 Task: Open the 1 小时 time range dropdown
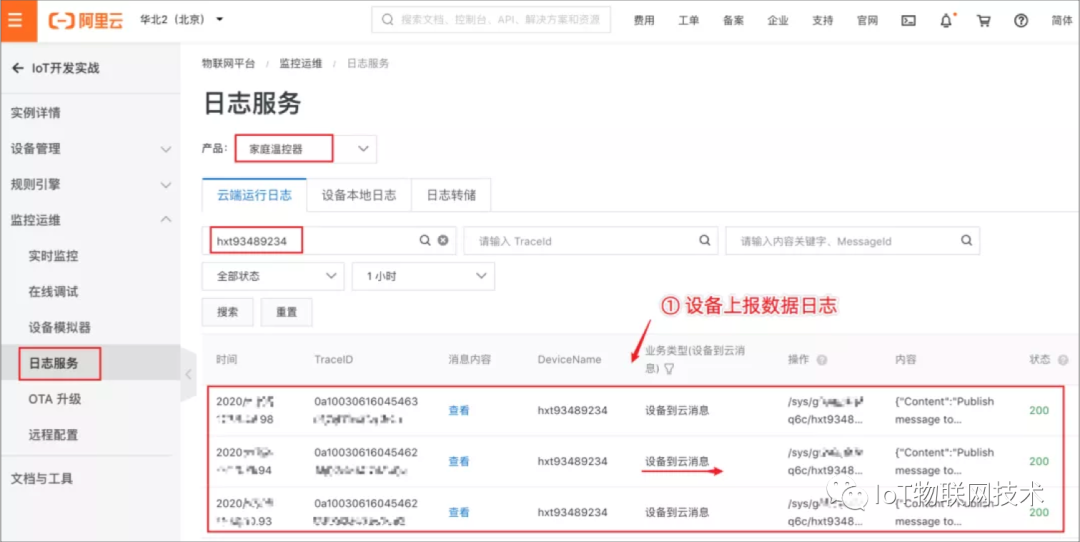click(423, 276)
